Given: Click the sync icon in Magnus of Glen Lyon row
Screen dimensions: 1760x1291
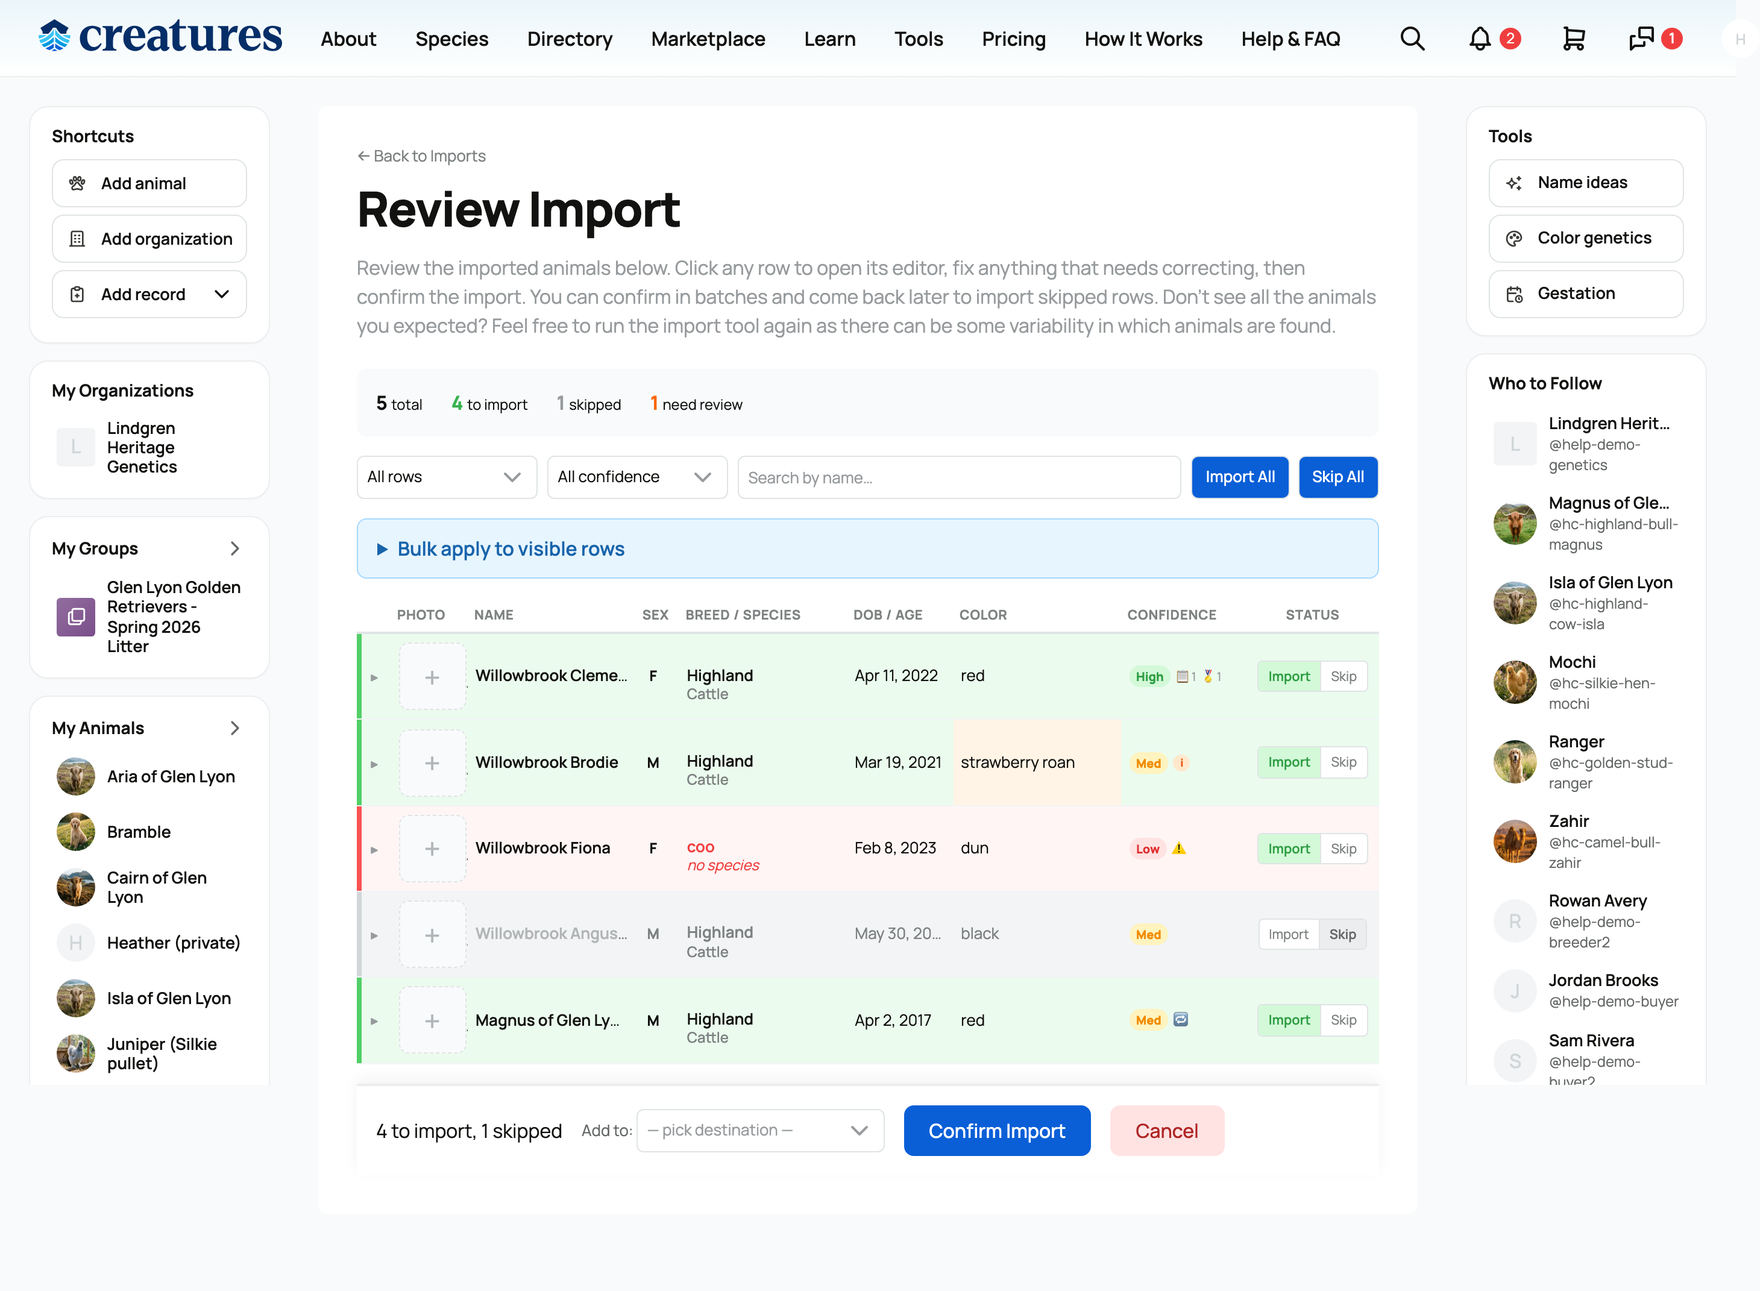Looking at the screenshot, I should tap(1180, 1020).
